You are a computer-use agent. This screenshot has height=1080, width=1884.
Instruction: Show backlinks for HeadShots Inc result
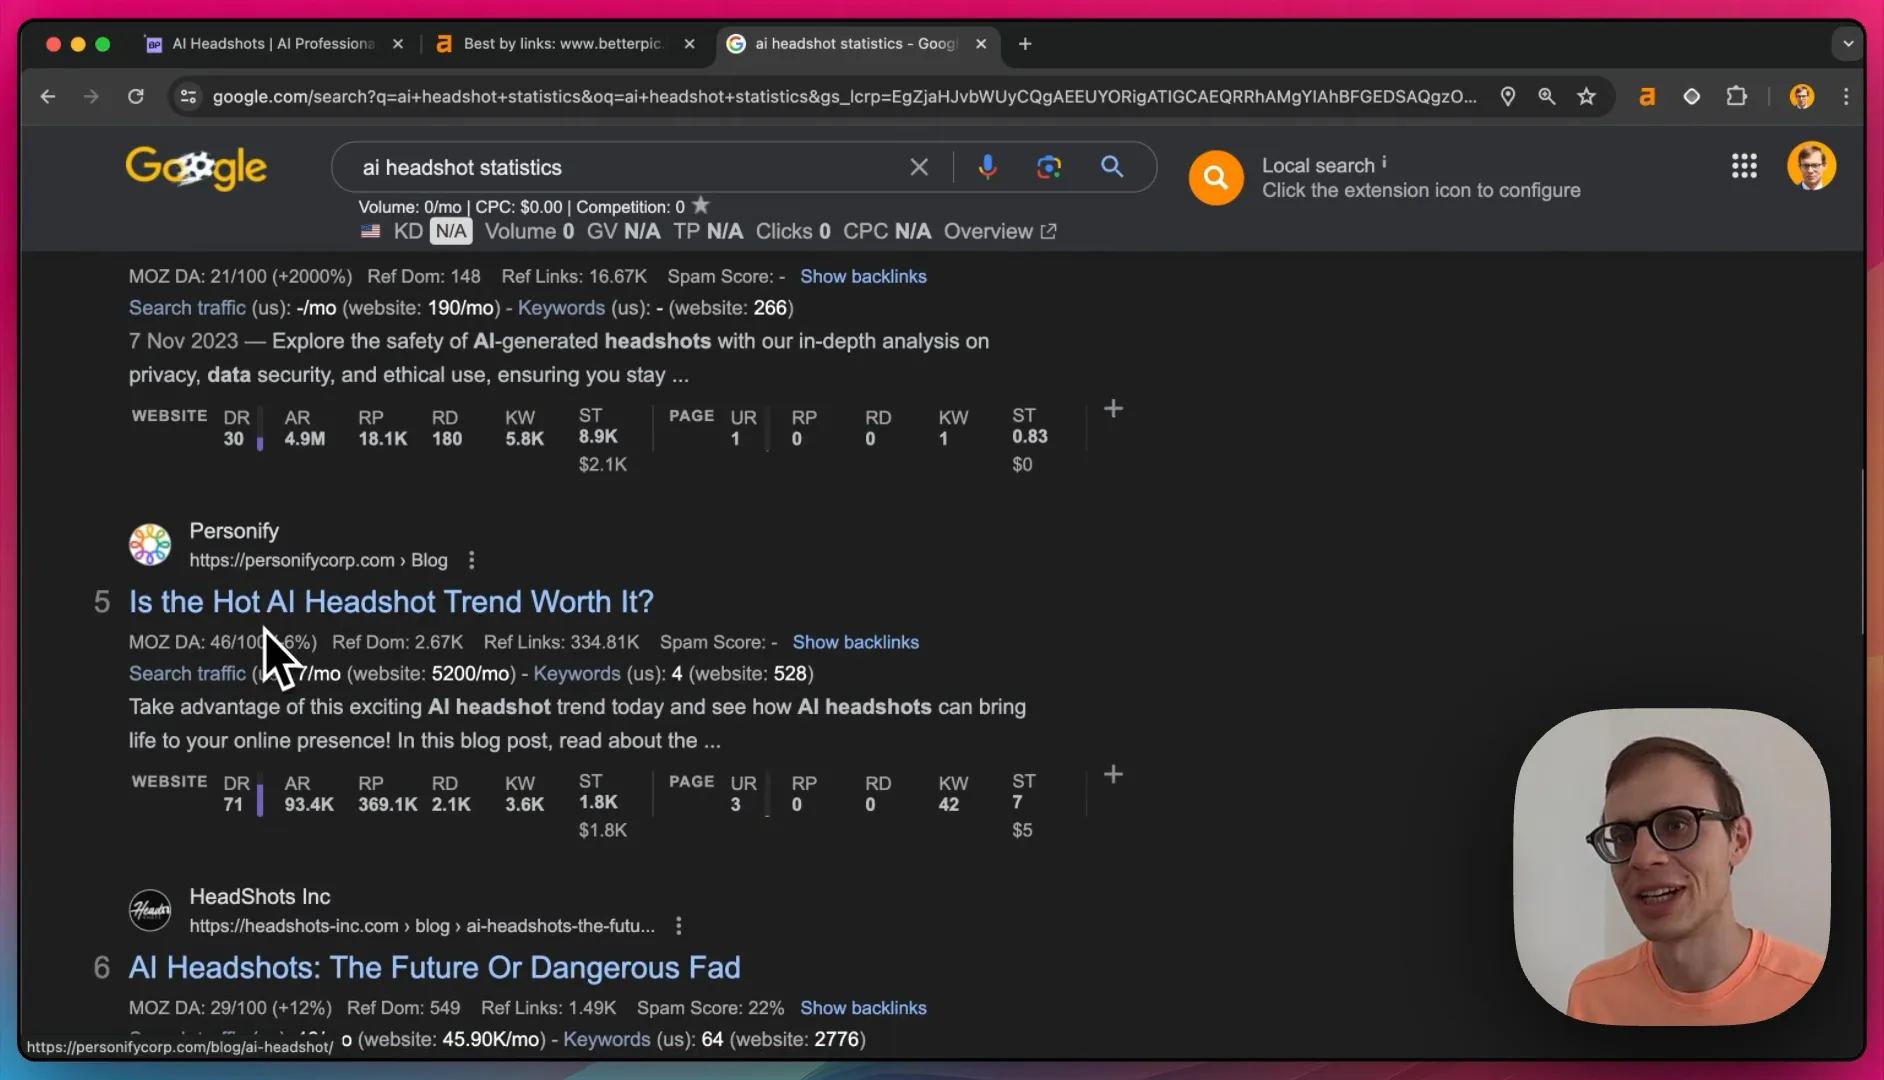pyautogui.click(x=863, y=1008)
